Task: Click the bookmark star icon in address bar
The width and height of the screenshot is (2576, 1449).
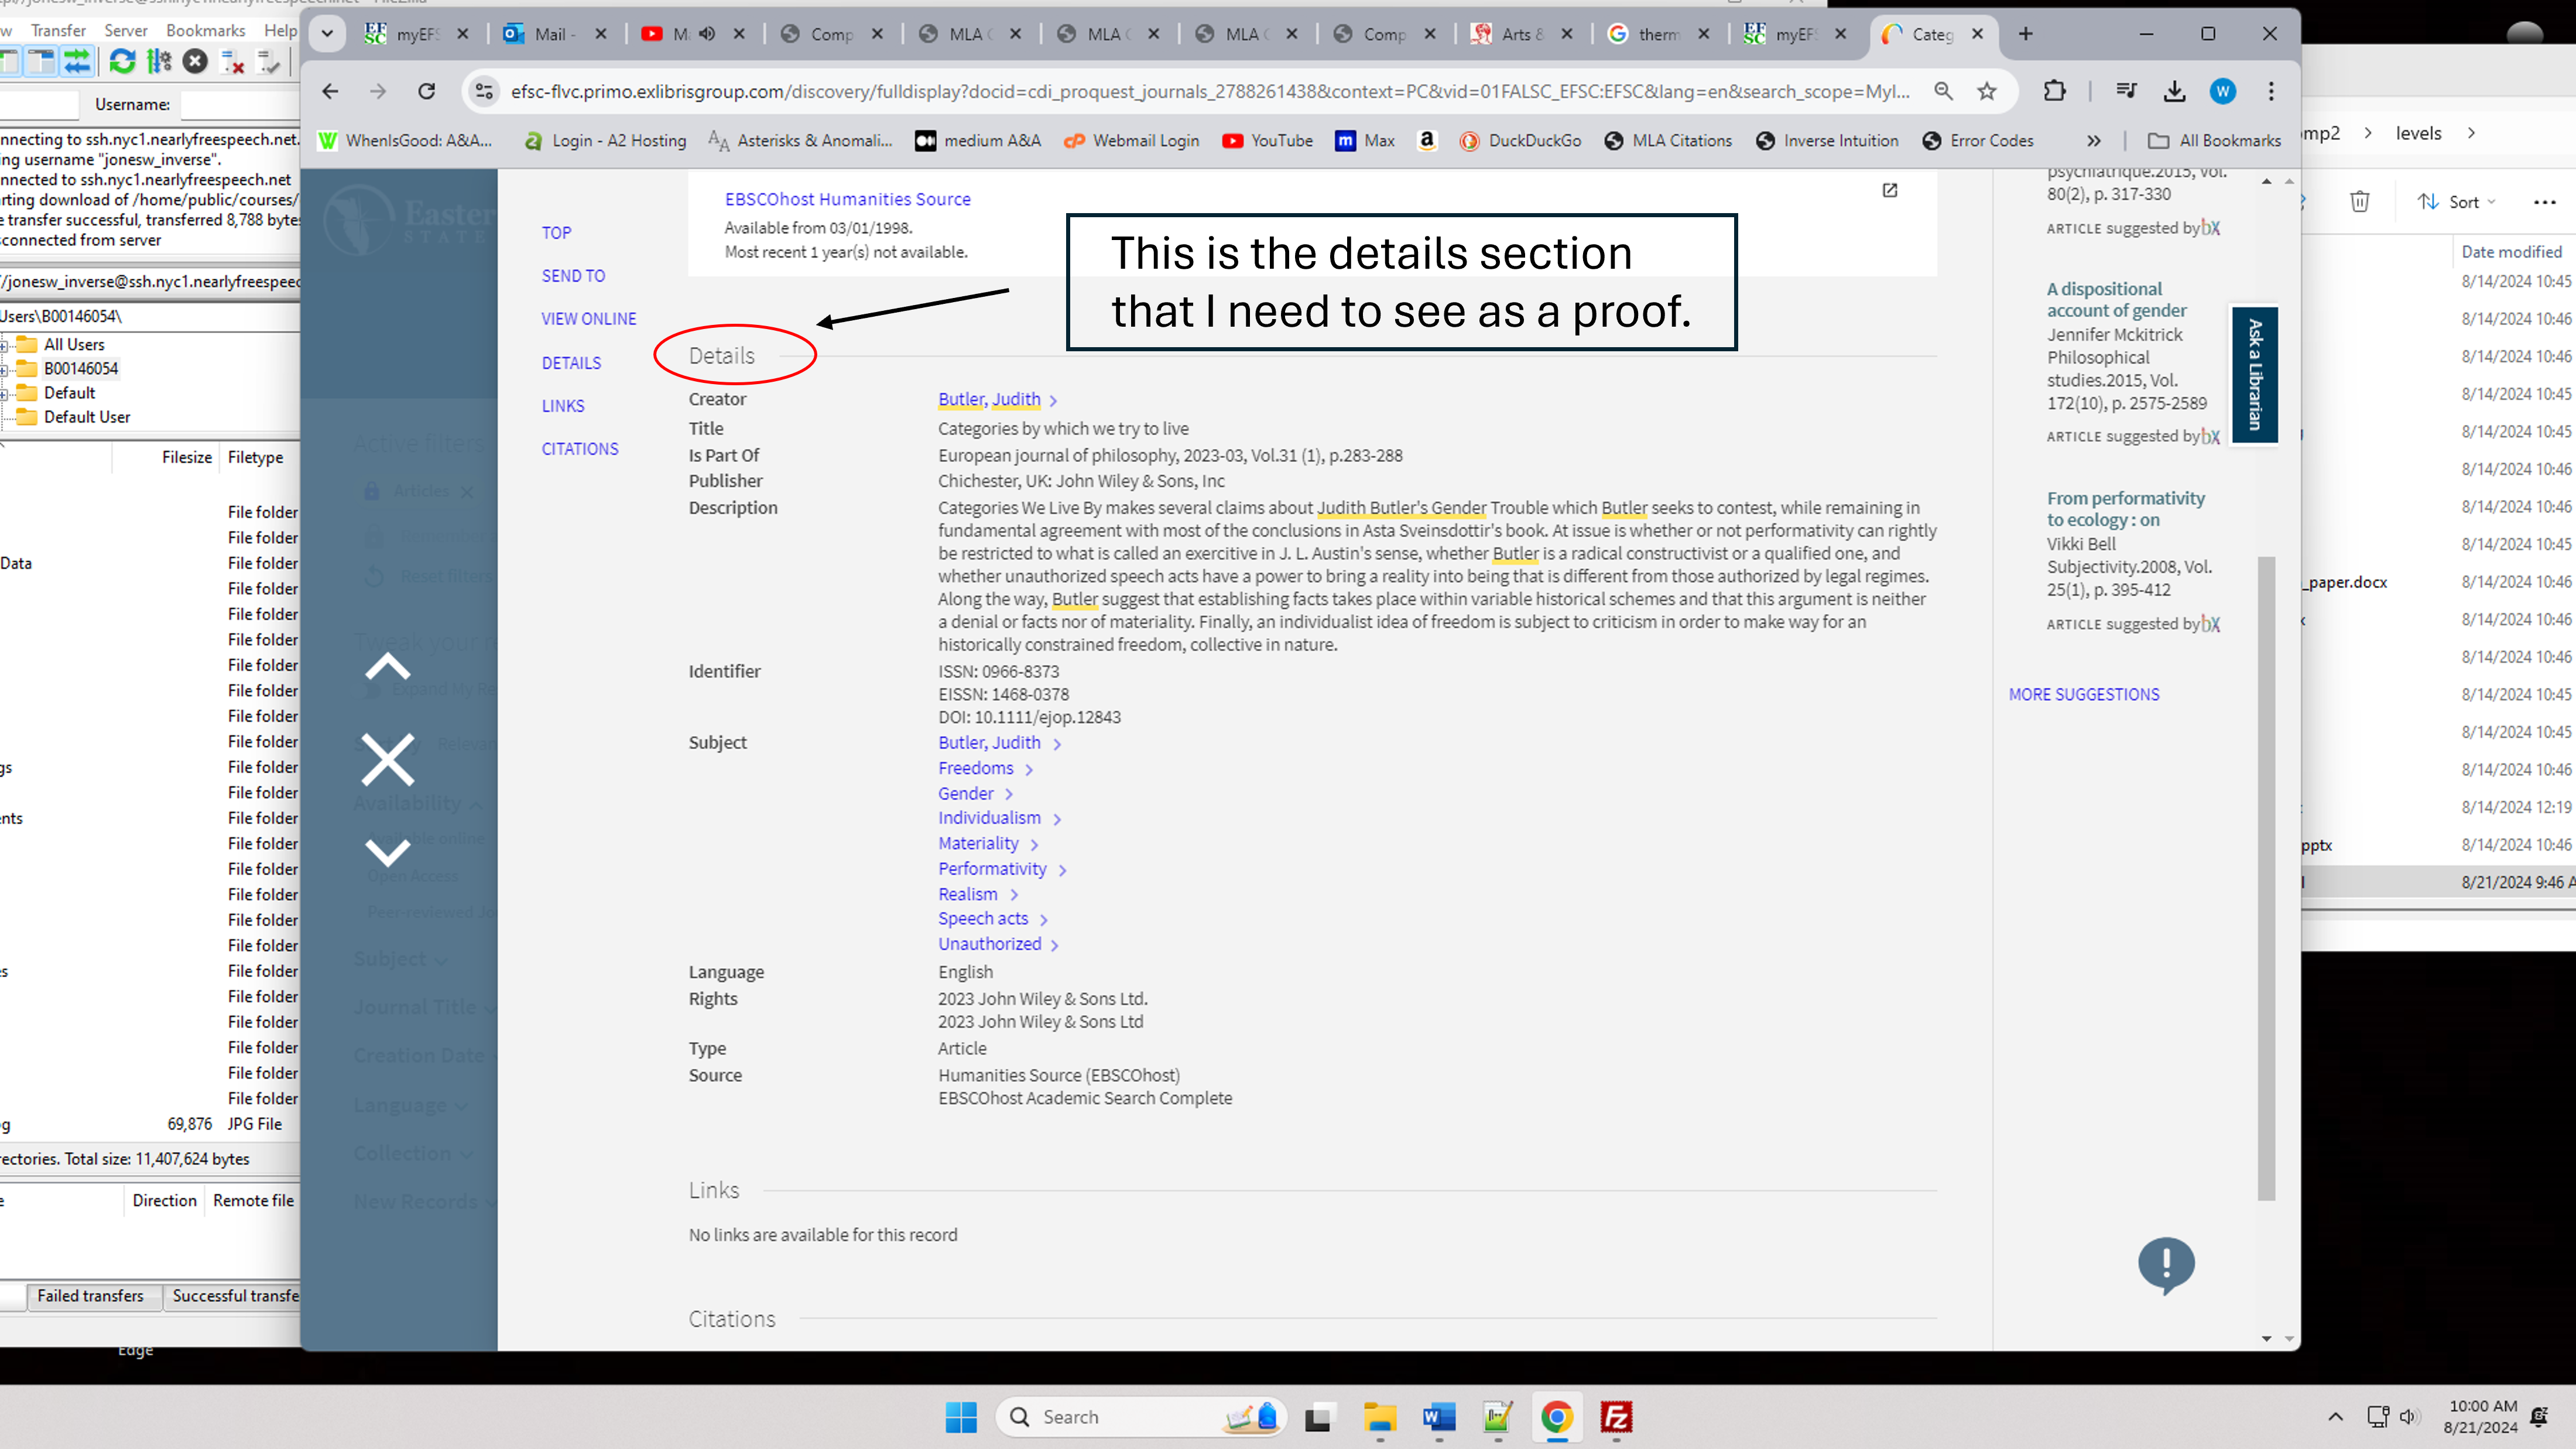Action: 1987,91
